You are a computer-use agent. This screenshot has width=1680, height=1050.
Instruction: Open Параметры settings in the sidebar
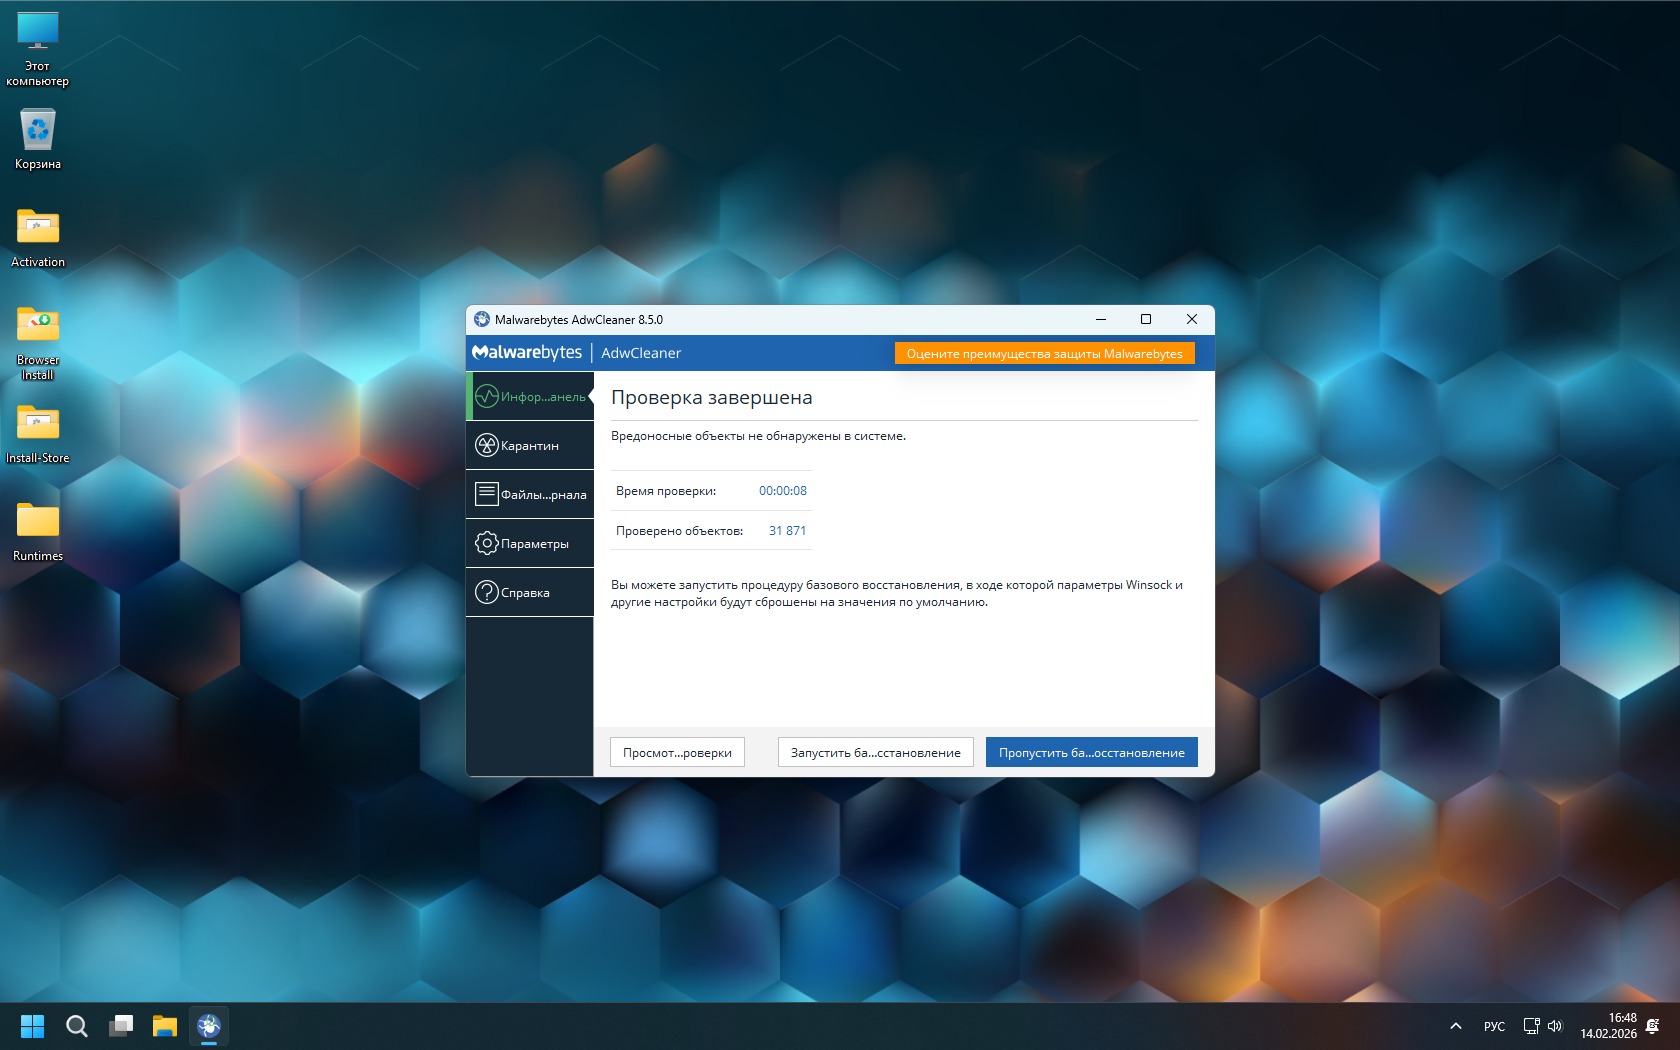point(530,544)
